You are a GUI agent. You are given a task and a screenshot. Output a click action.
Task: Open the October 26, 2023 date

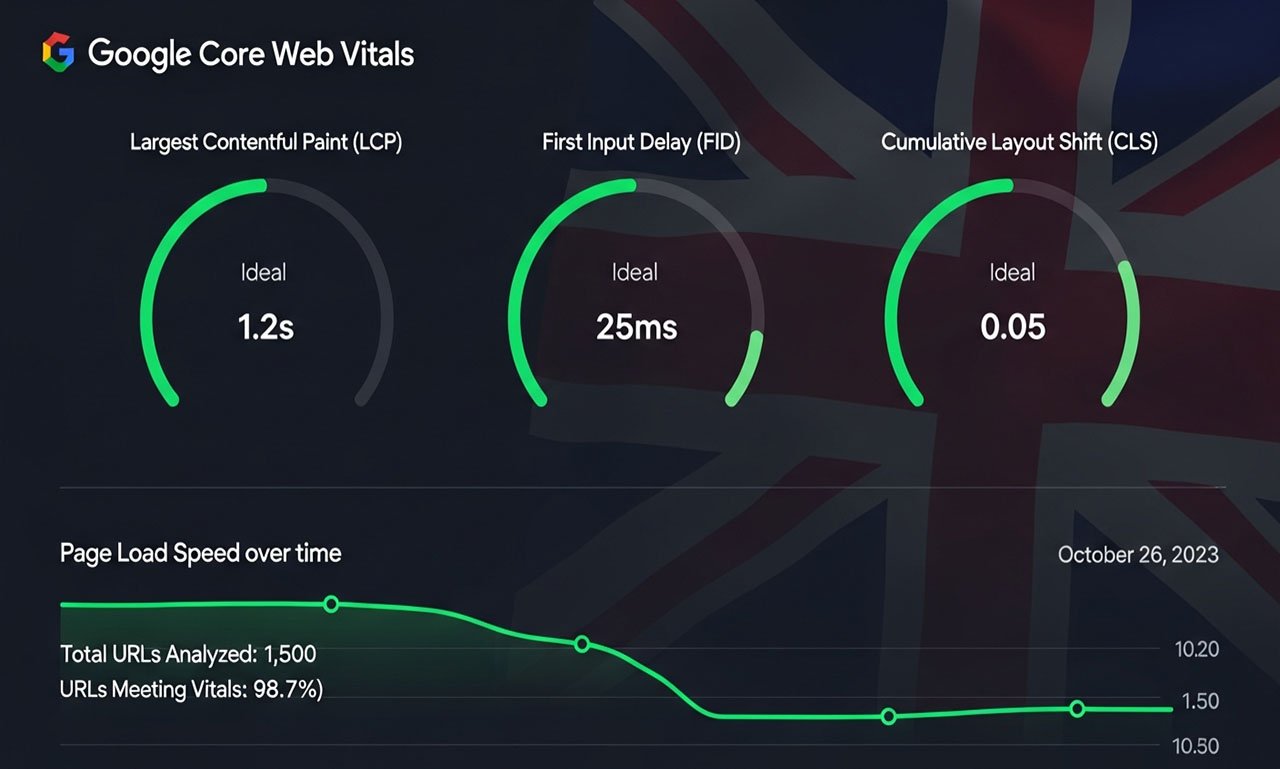click(1138, 554)
